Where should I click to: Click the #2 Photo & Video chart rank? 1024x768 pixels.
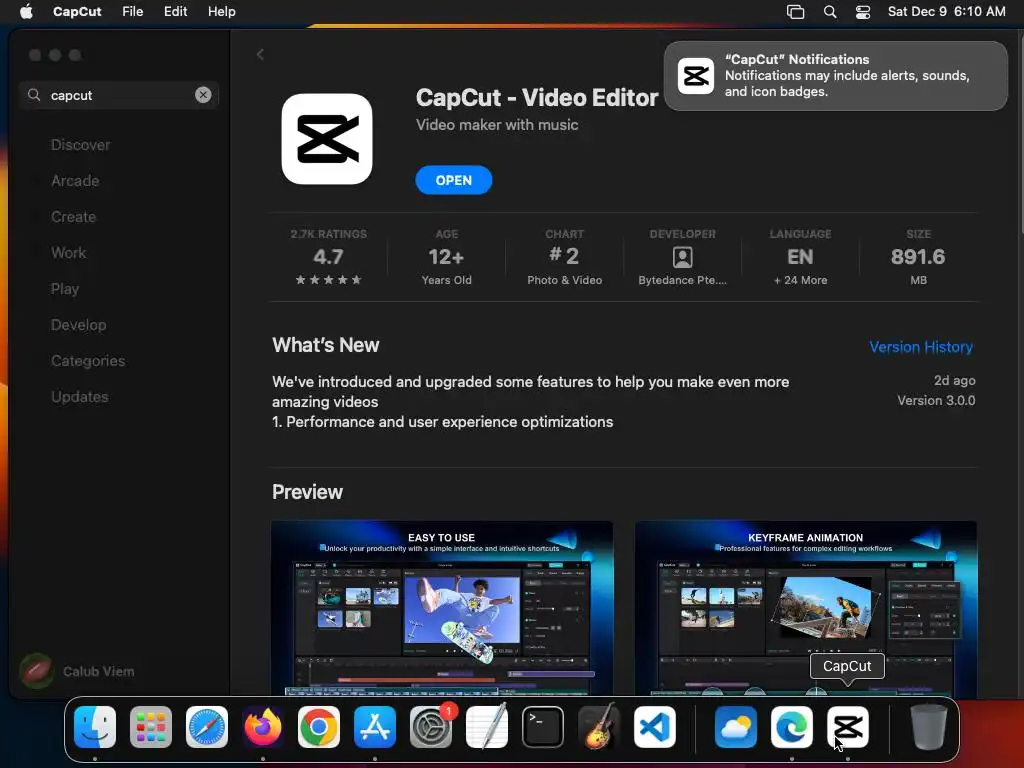click(x=565, y=257)
